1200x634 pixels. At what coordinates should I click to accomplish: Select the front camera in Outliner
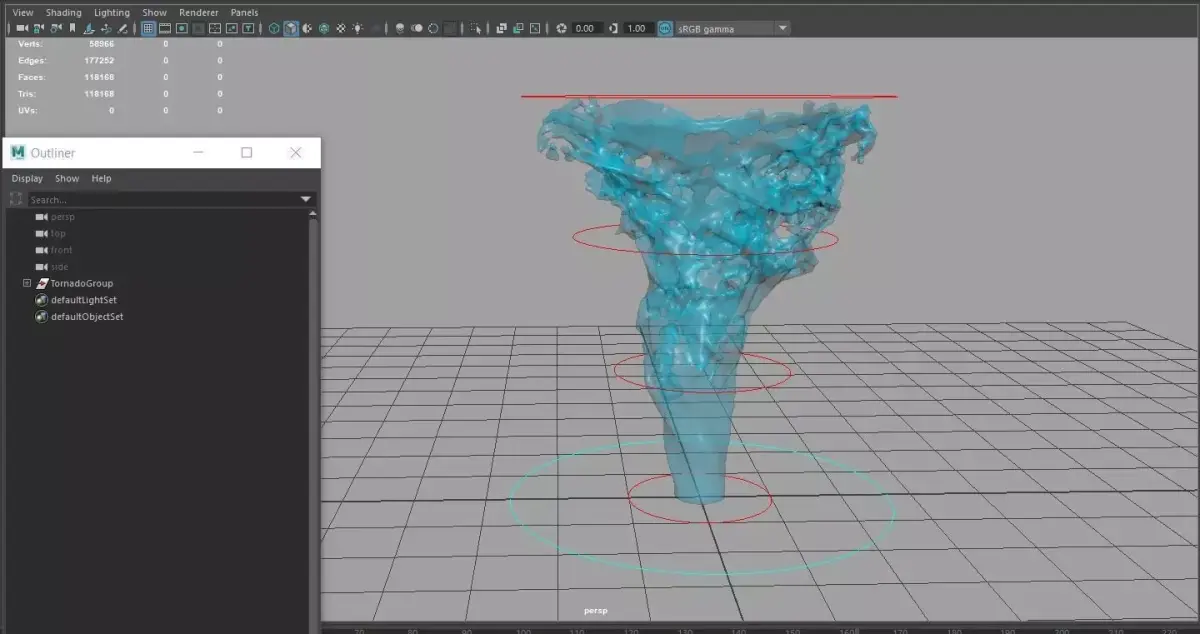click(x=61, y=250)
